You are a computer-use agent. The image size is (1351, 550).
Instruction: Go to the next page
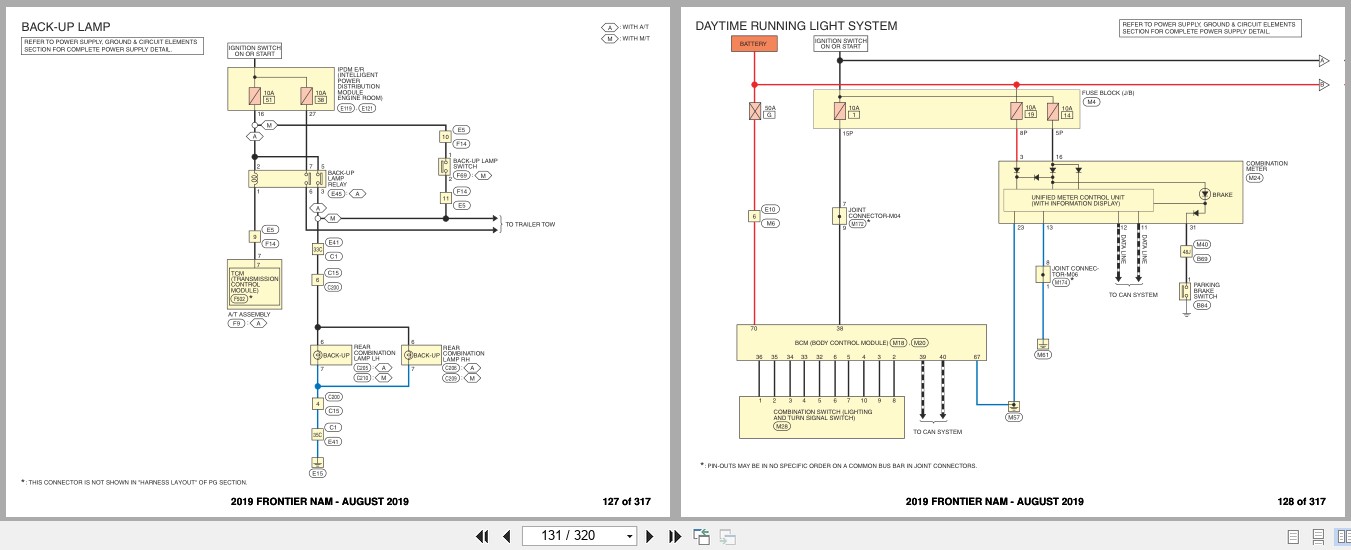click(650, 536)
